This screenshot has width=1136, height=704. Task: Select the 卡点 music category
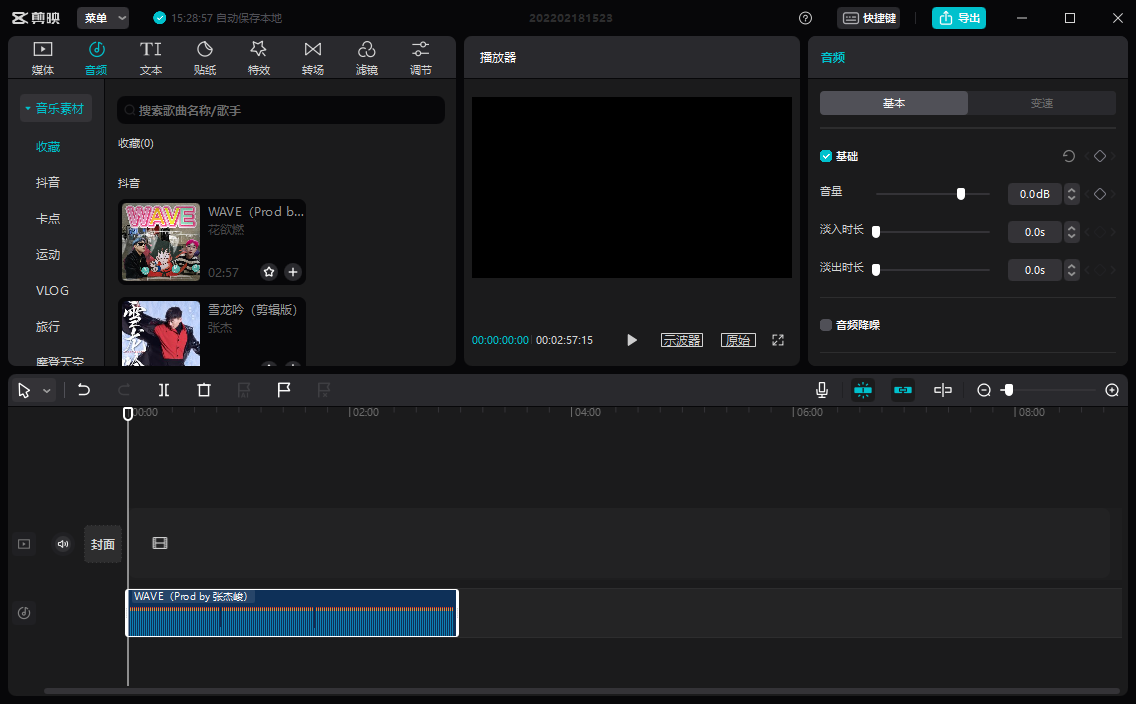point(48,219)
